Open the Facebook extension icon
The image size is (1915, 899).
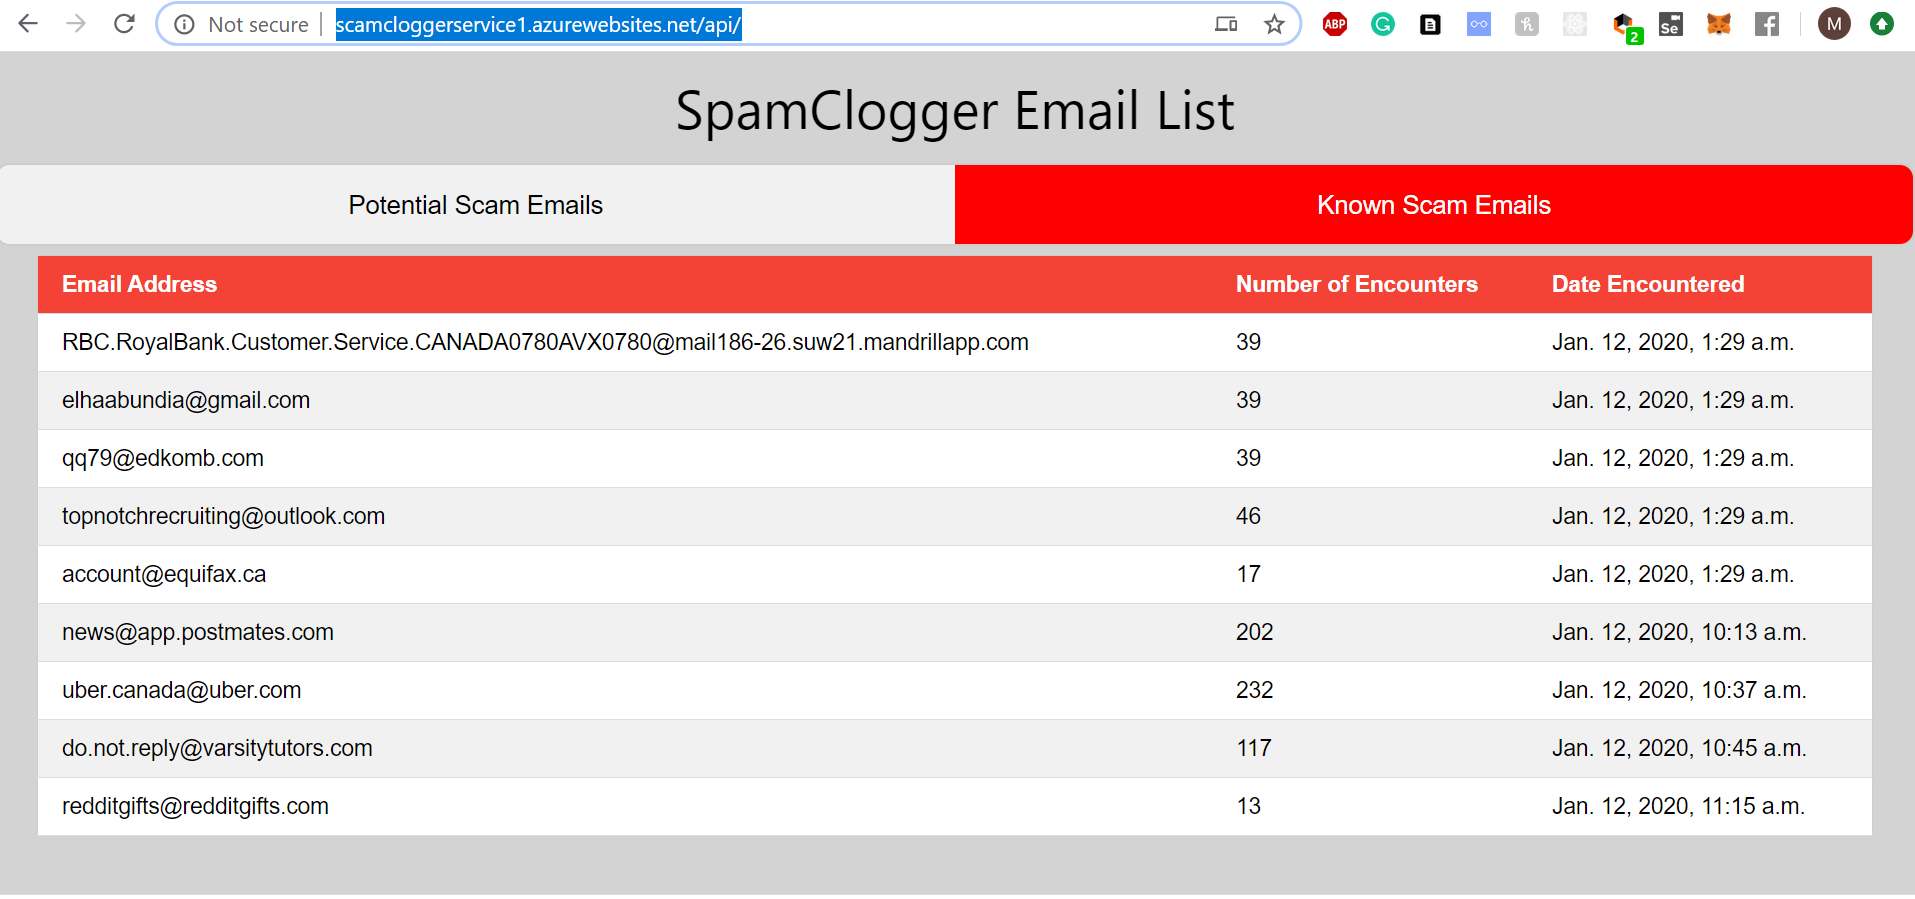(x=1767, y=24)
